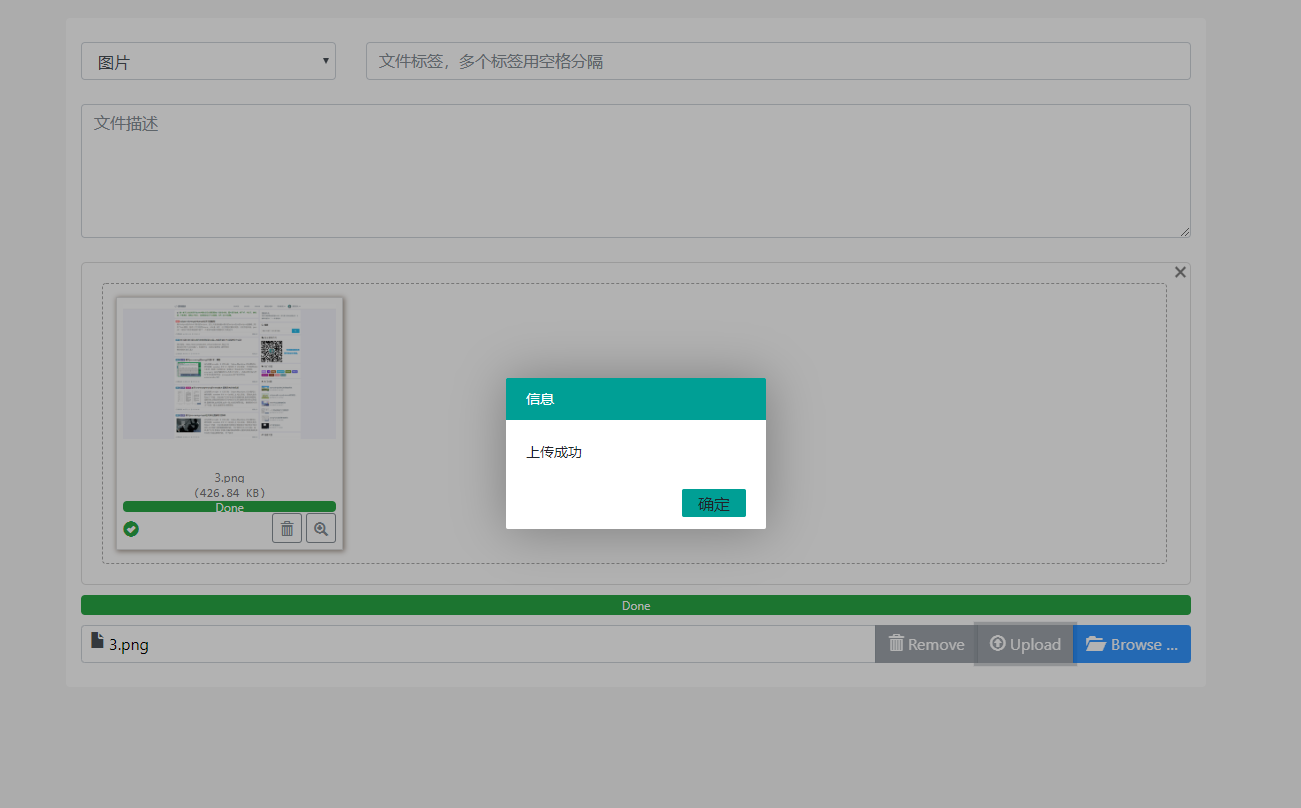Click the description textarea resize handle

click(x=1185, y=232)
